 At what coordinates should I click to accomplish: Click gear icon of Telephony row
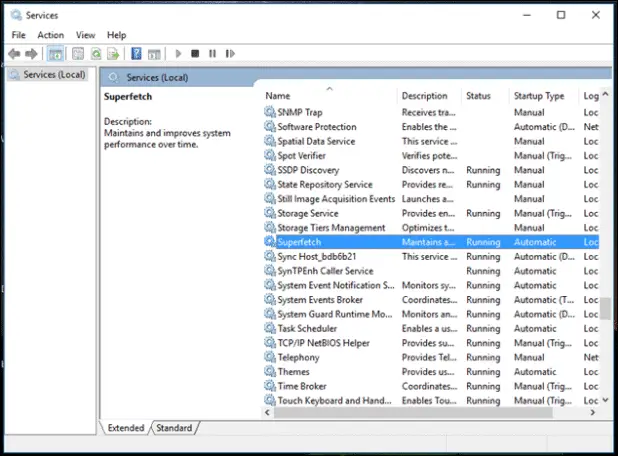[x=270, y=357]
